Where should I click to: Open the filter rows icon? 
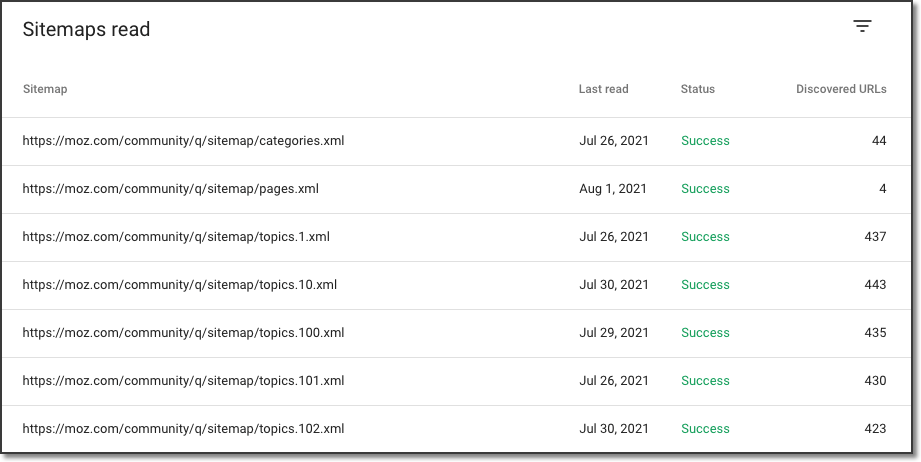point(862,27)
